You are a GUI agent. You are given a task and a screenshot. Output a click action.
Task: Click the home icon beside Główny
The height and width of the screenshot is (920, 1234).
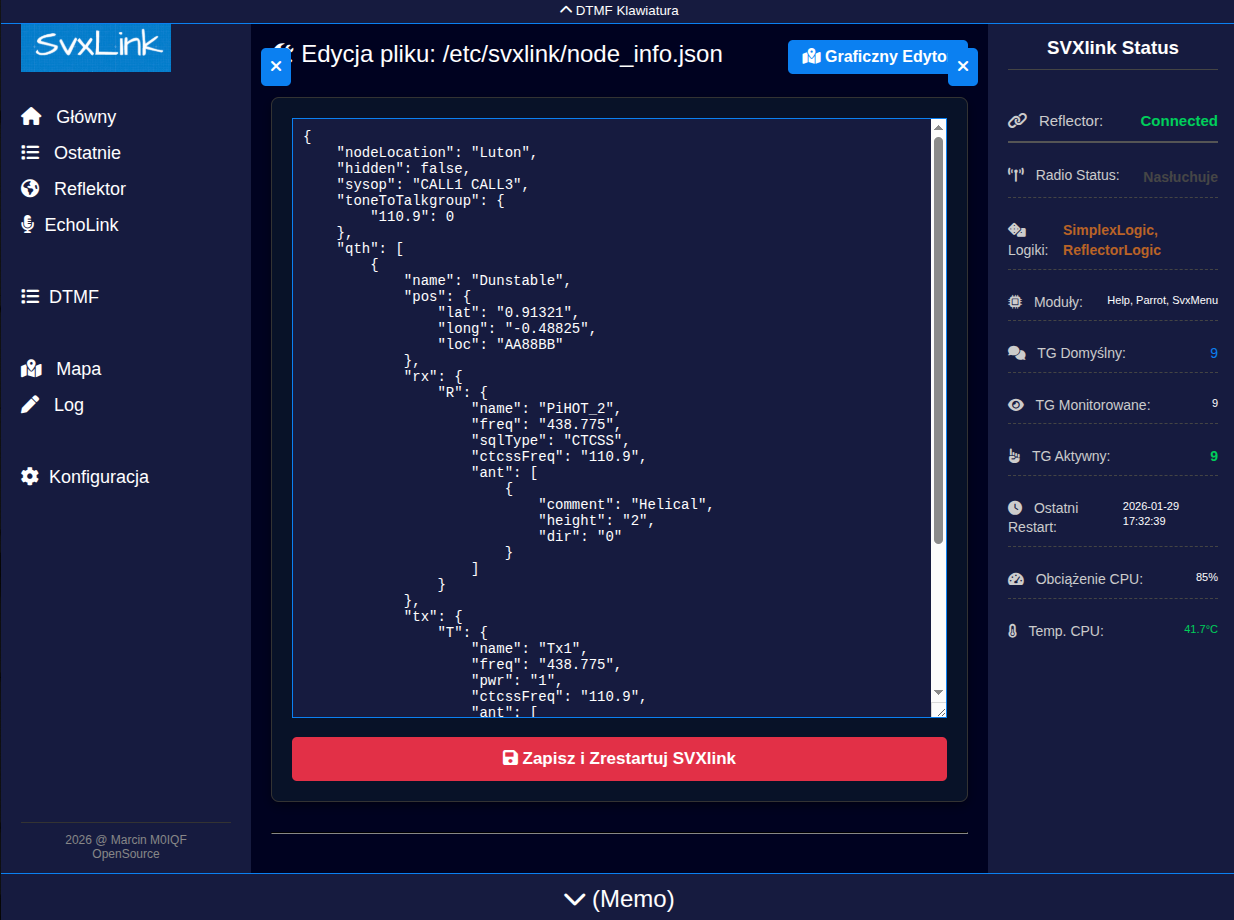[x=31, y=117]
